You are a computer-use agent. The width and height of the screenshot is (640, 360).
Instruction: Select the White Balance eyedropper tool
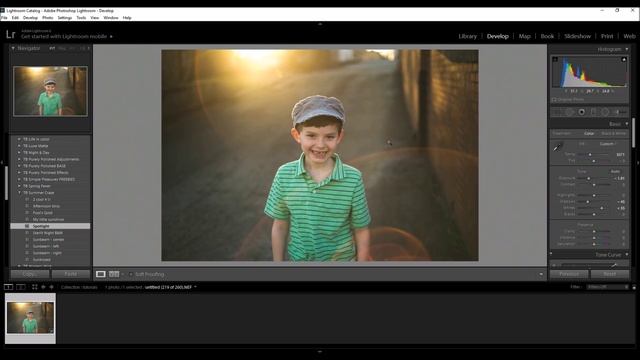point(558,147)
